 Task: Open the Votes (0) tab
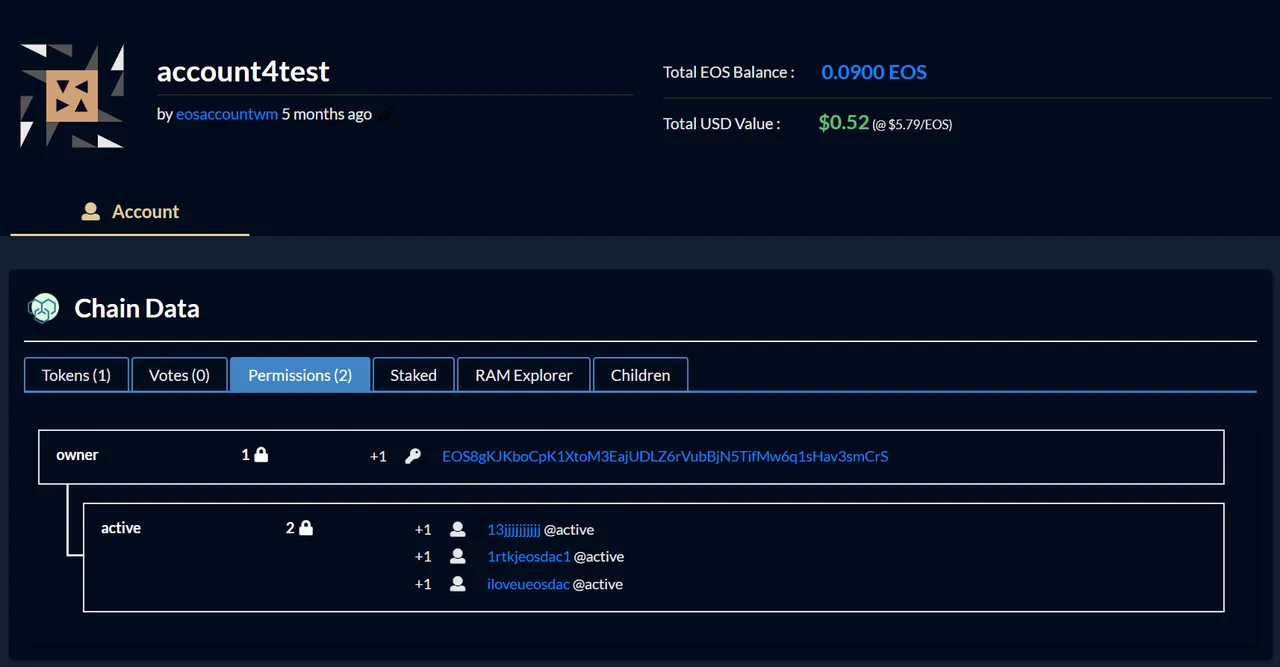(179, 375)
